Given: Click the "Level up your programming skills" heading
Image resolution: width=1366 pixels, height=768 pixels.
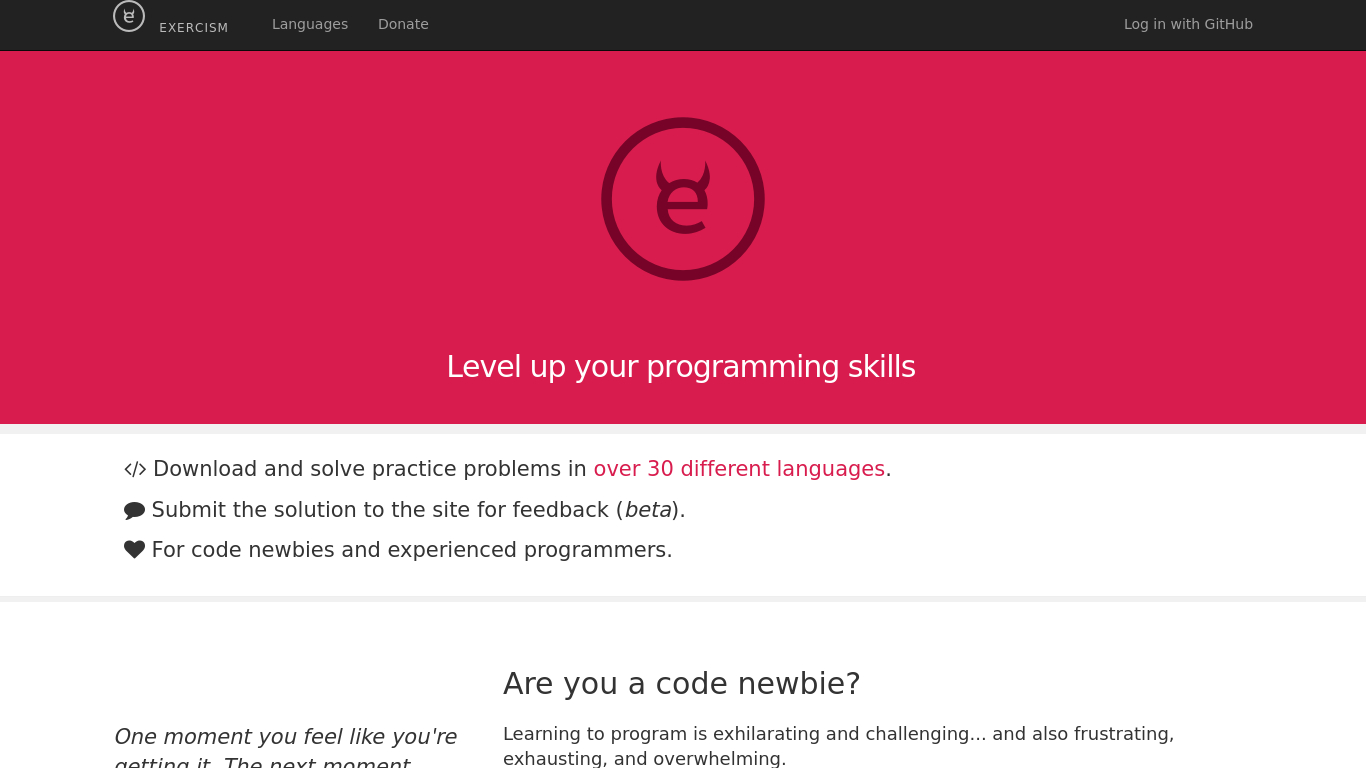Looking at the screenshot, I should pyautogui.click(x=681, y=367).
